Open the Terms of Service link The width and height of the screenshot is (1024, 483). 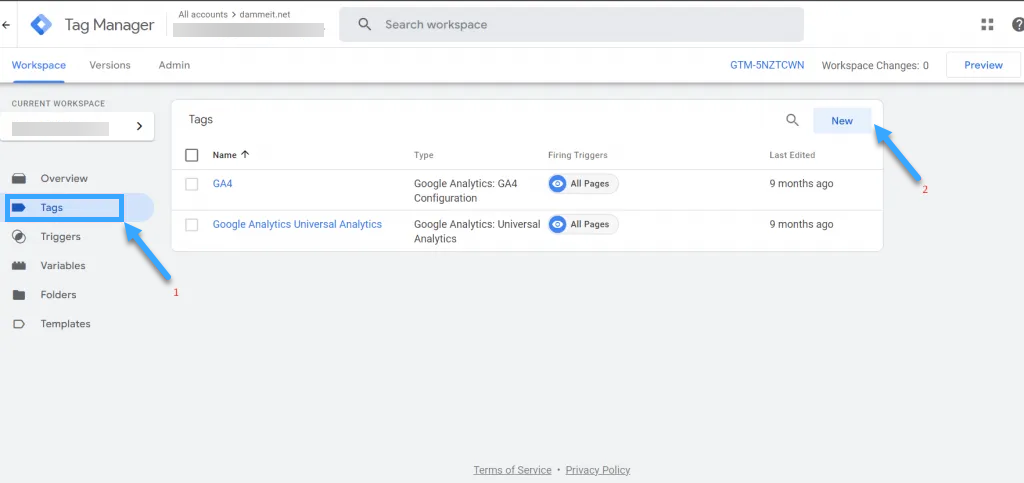[513, 470]
